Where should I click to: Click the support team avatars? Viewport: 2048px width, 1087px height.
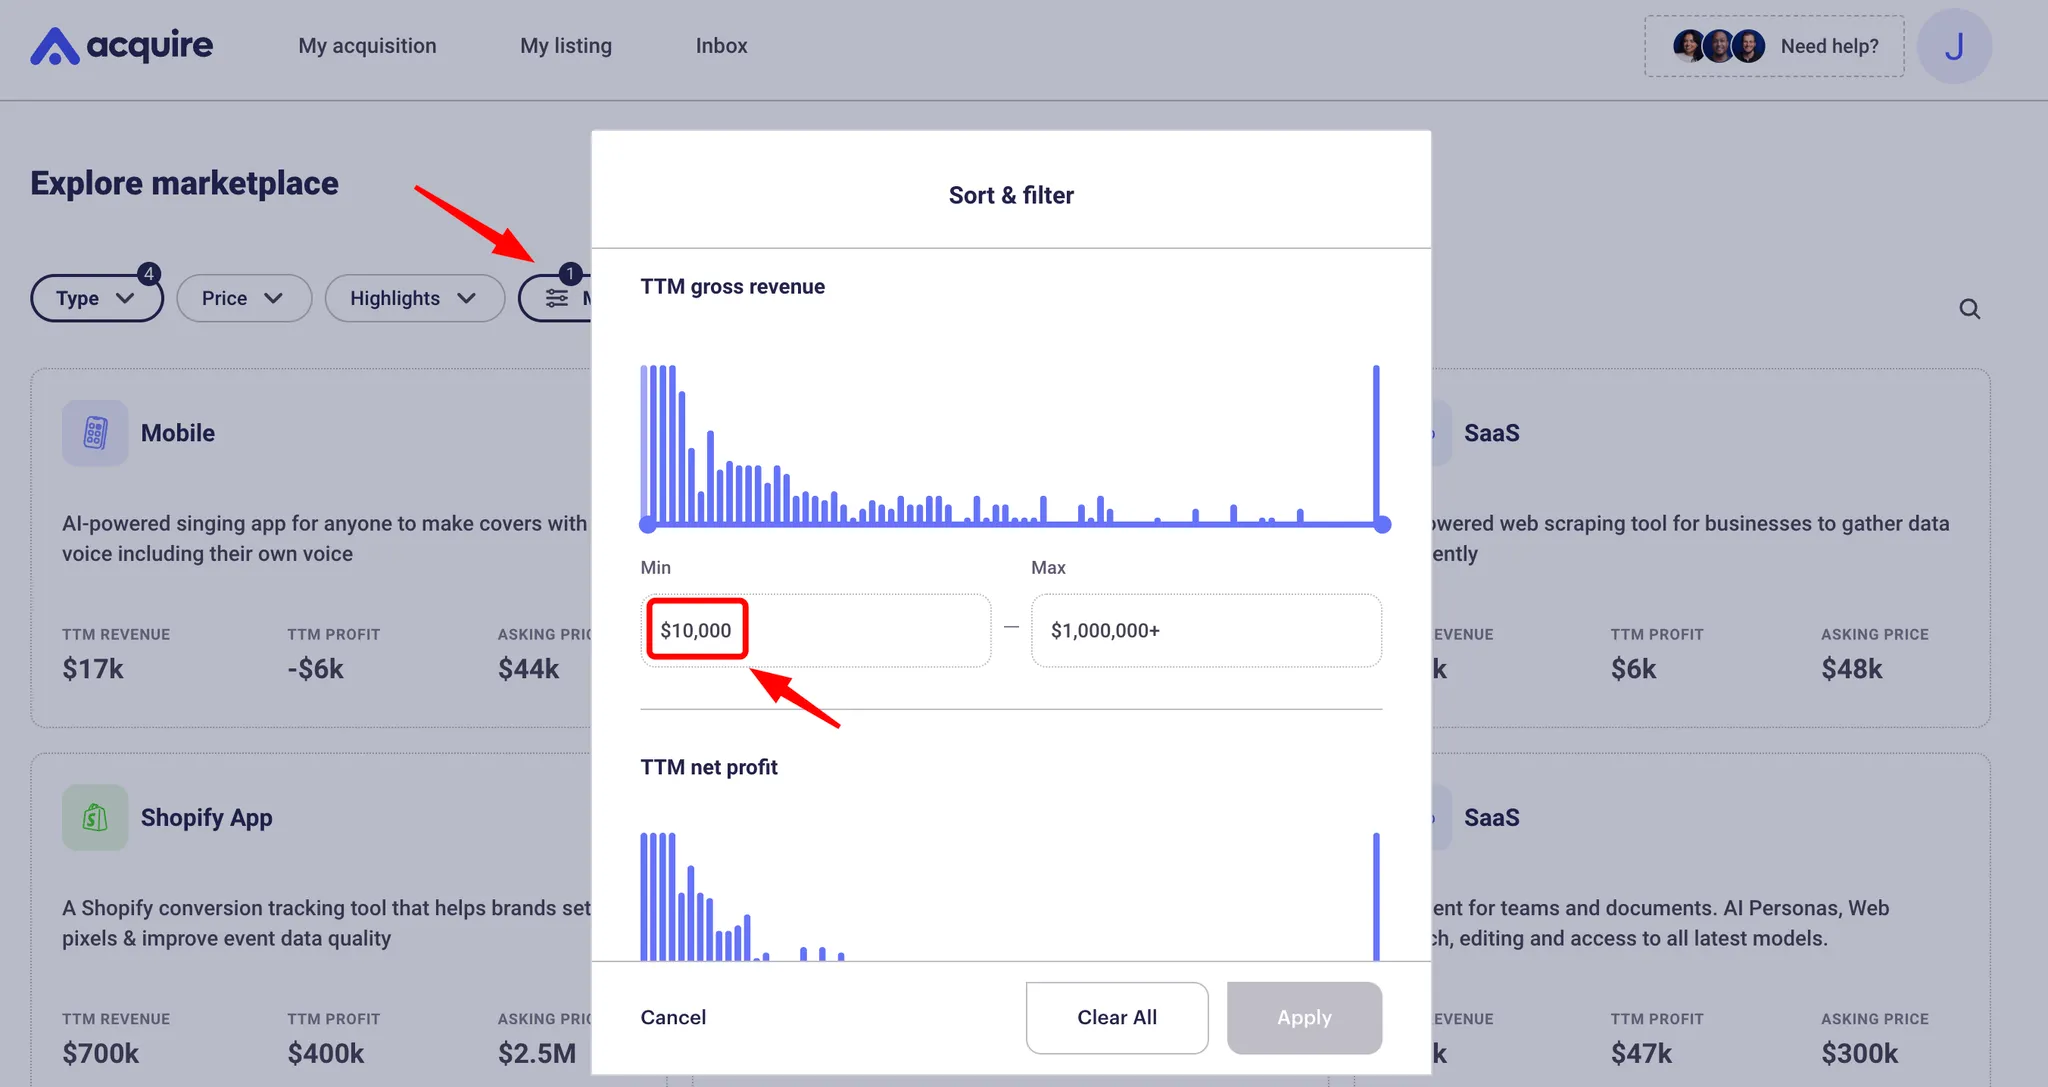(1719, 46)
